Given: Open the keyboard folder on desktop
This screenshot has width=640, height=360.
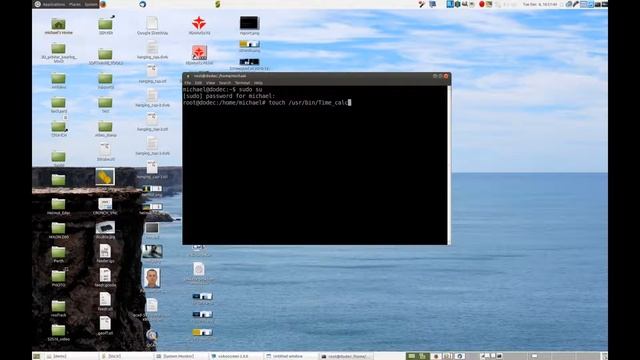Looking at the screenshot, I should 58,104.
